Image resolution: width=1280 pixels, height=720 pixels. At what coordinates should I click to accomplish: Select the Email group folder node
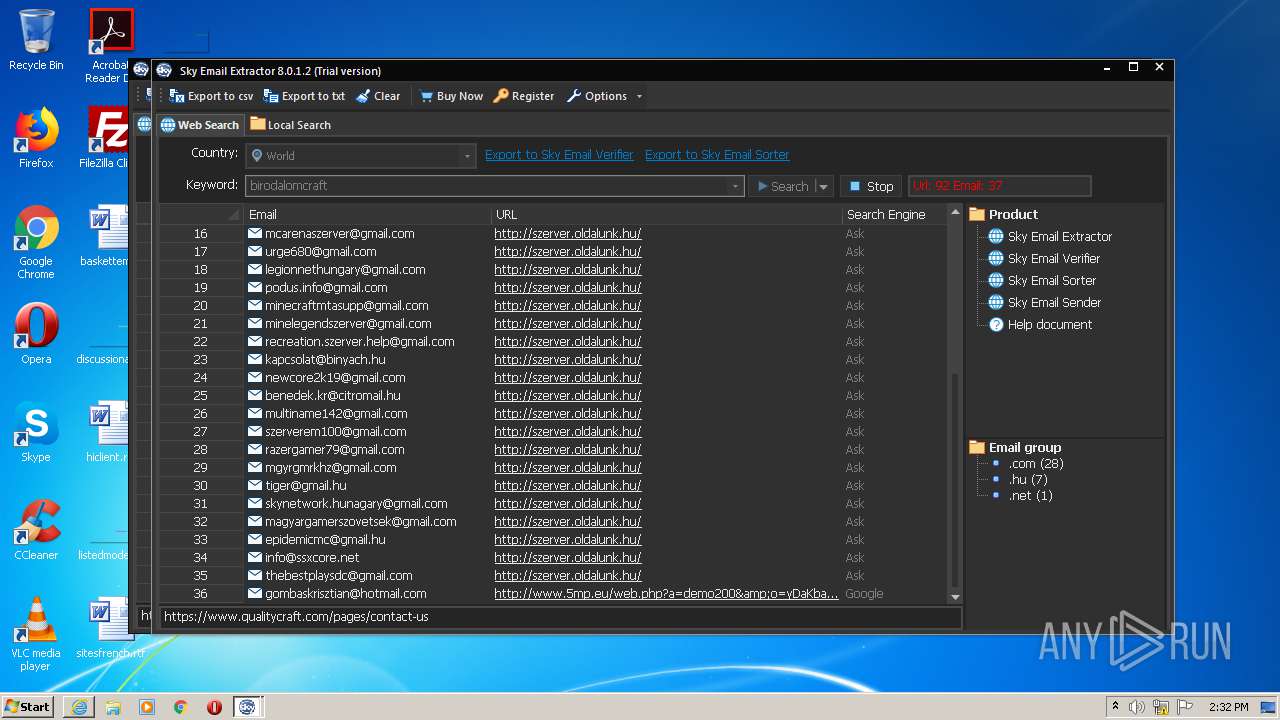coord(1015,448)
